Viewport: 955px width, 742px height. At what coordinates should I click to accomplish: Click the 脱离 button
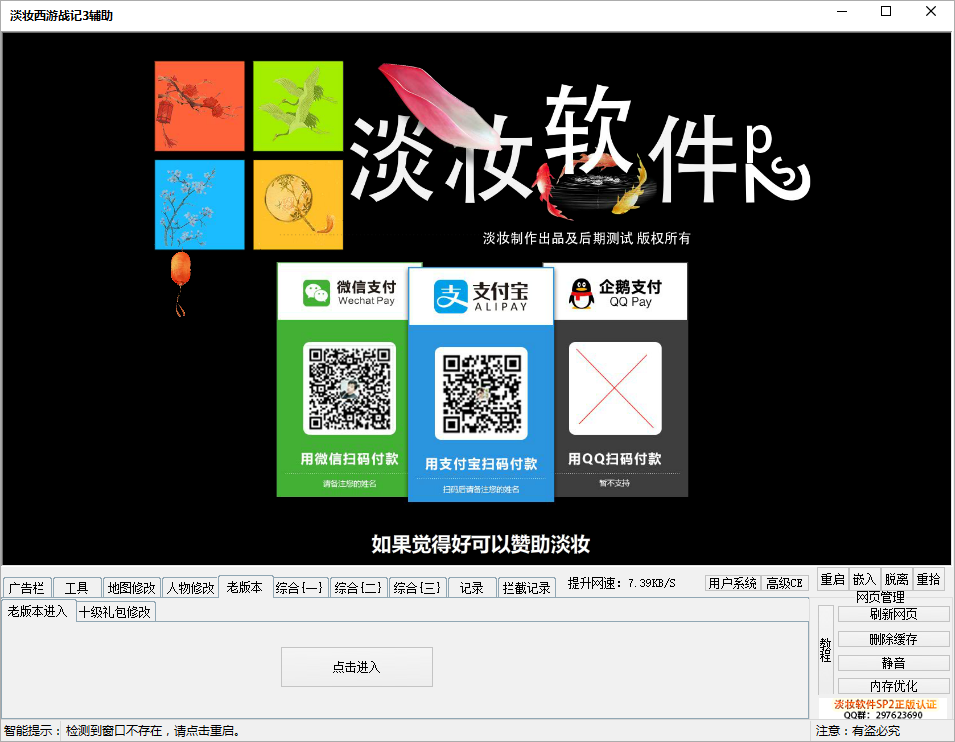pos(897,579)
